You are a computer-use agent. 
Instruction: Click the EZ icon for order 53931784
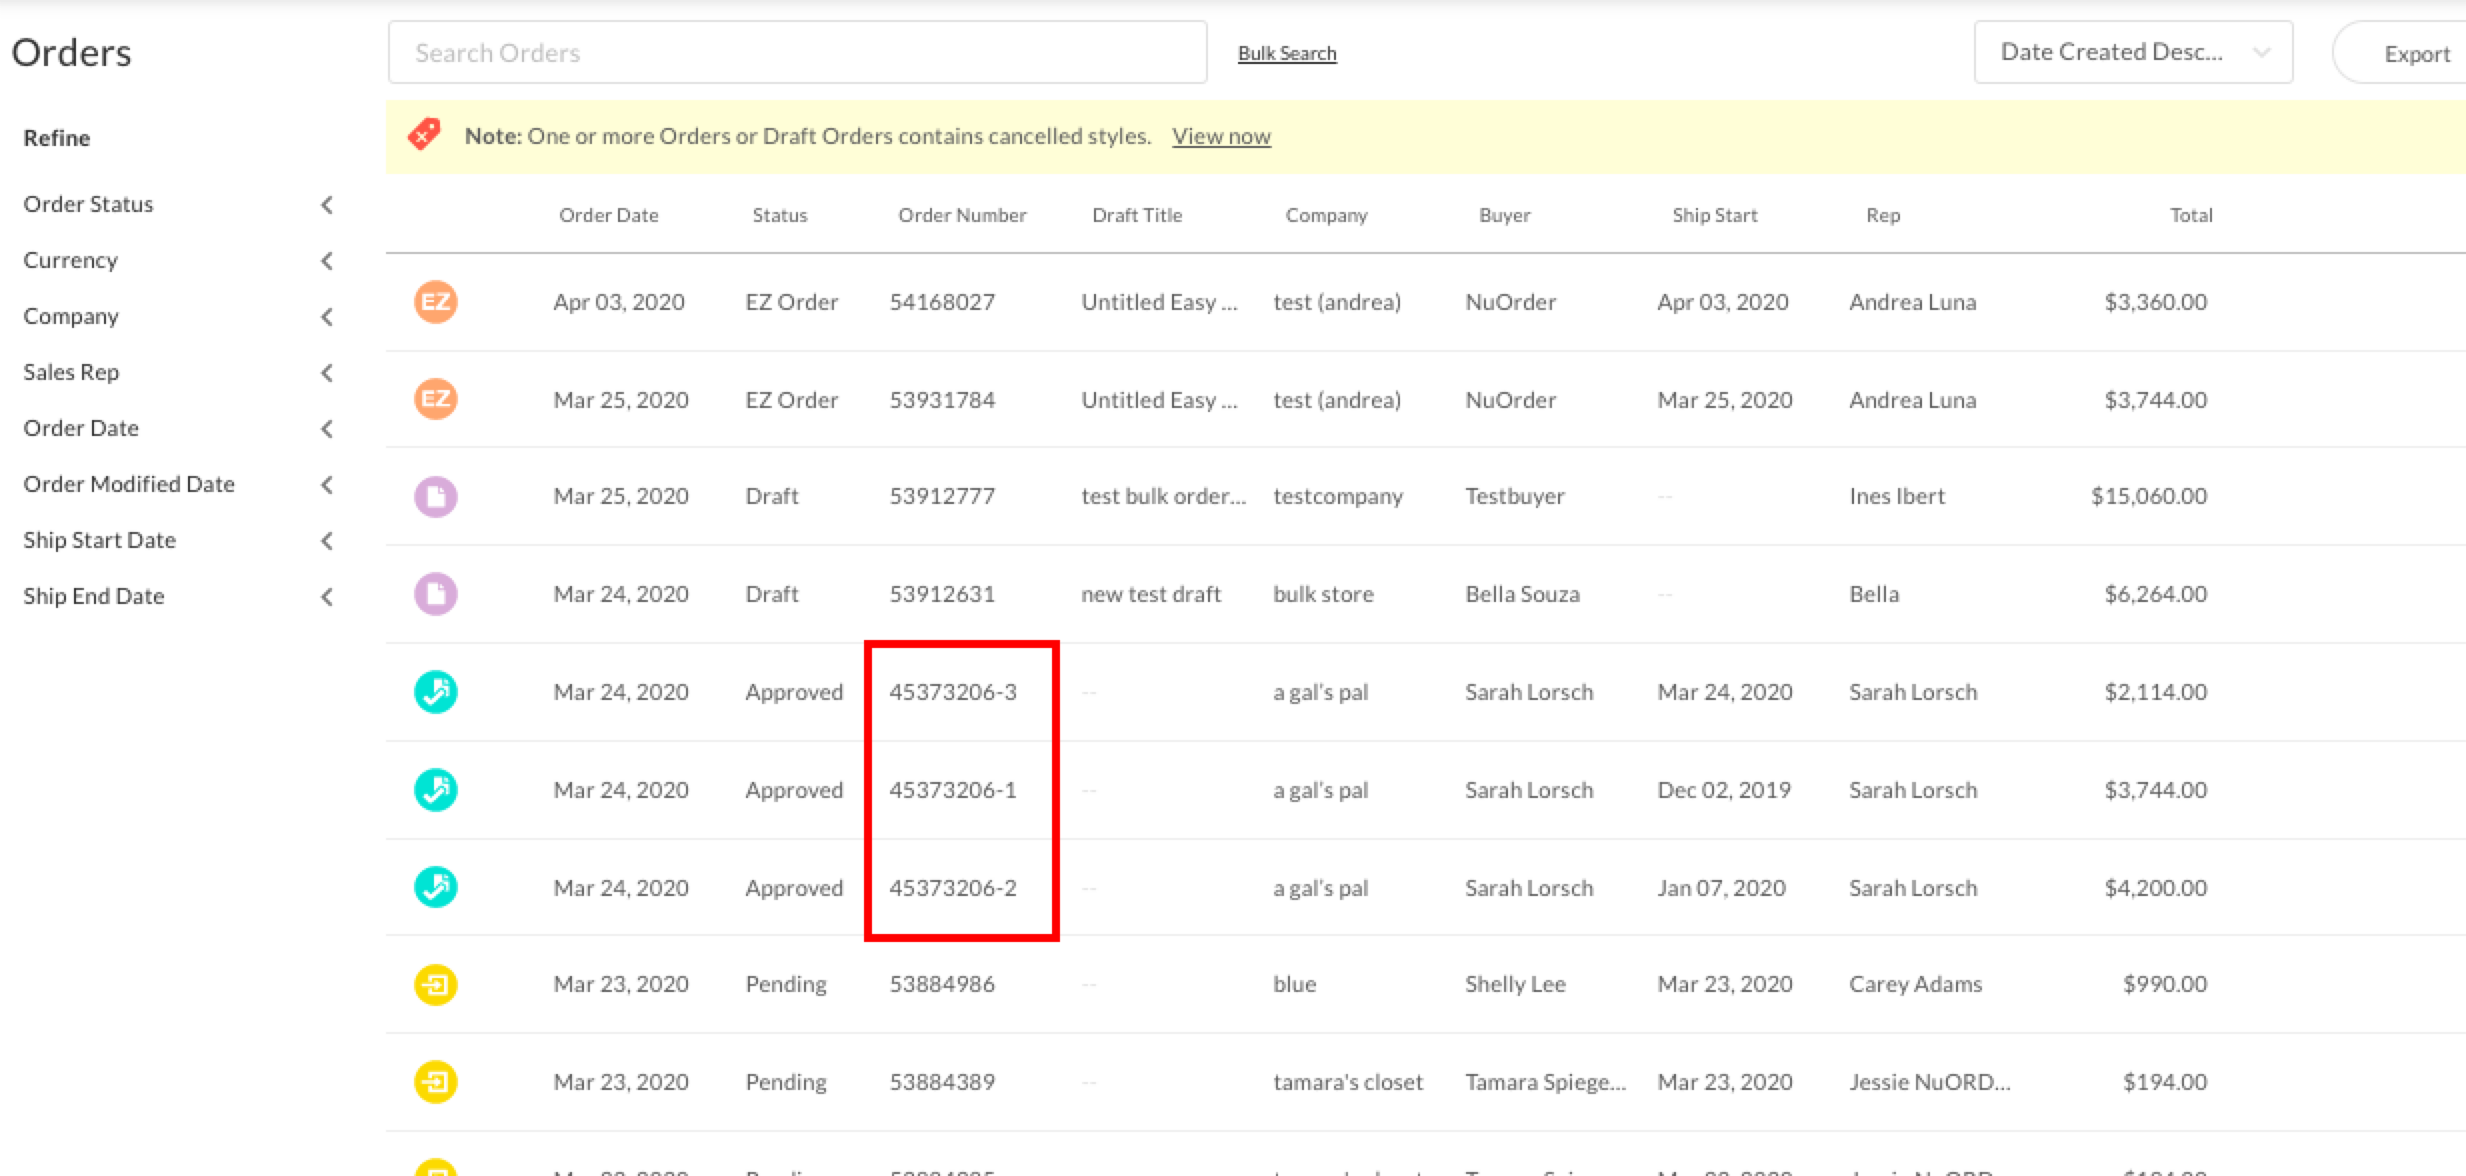(436, 400)
